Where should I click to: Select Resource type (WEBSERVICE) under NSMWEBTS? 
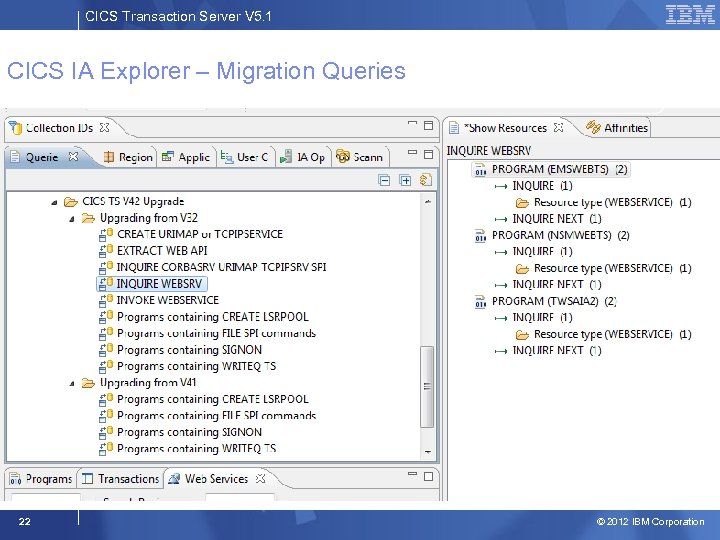coord(612,269)
